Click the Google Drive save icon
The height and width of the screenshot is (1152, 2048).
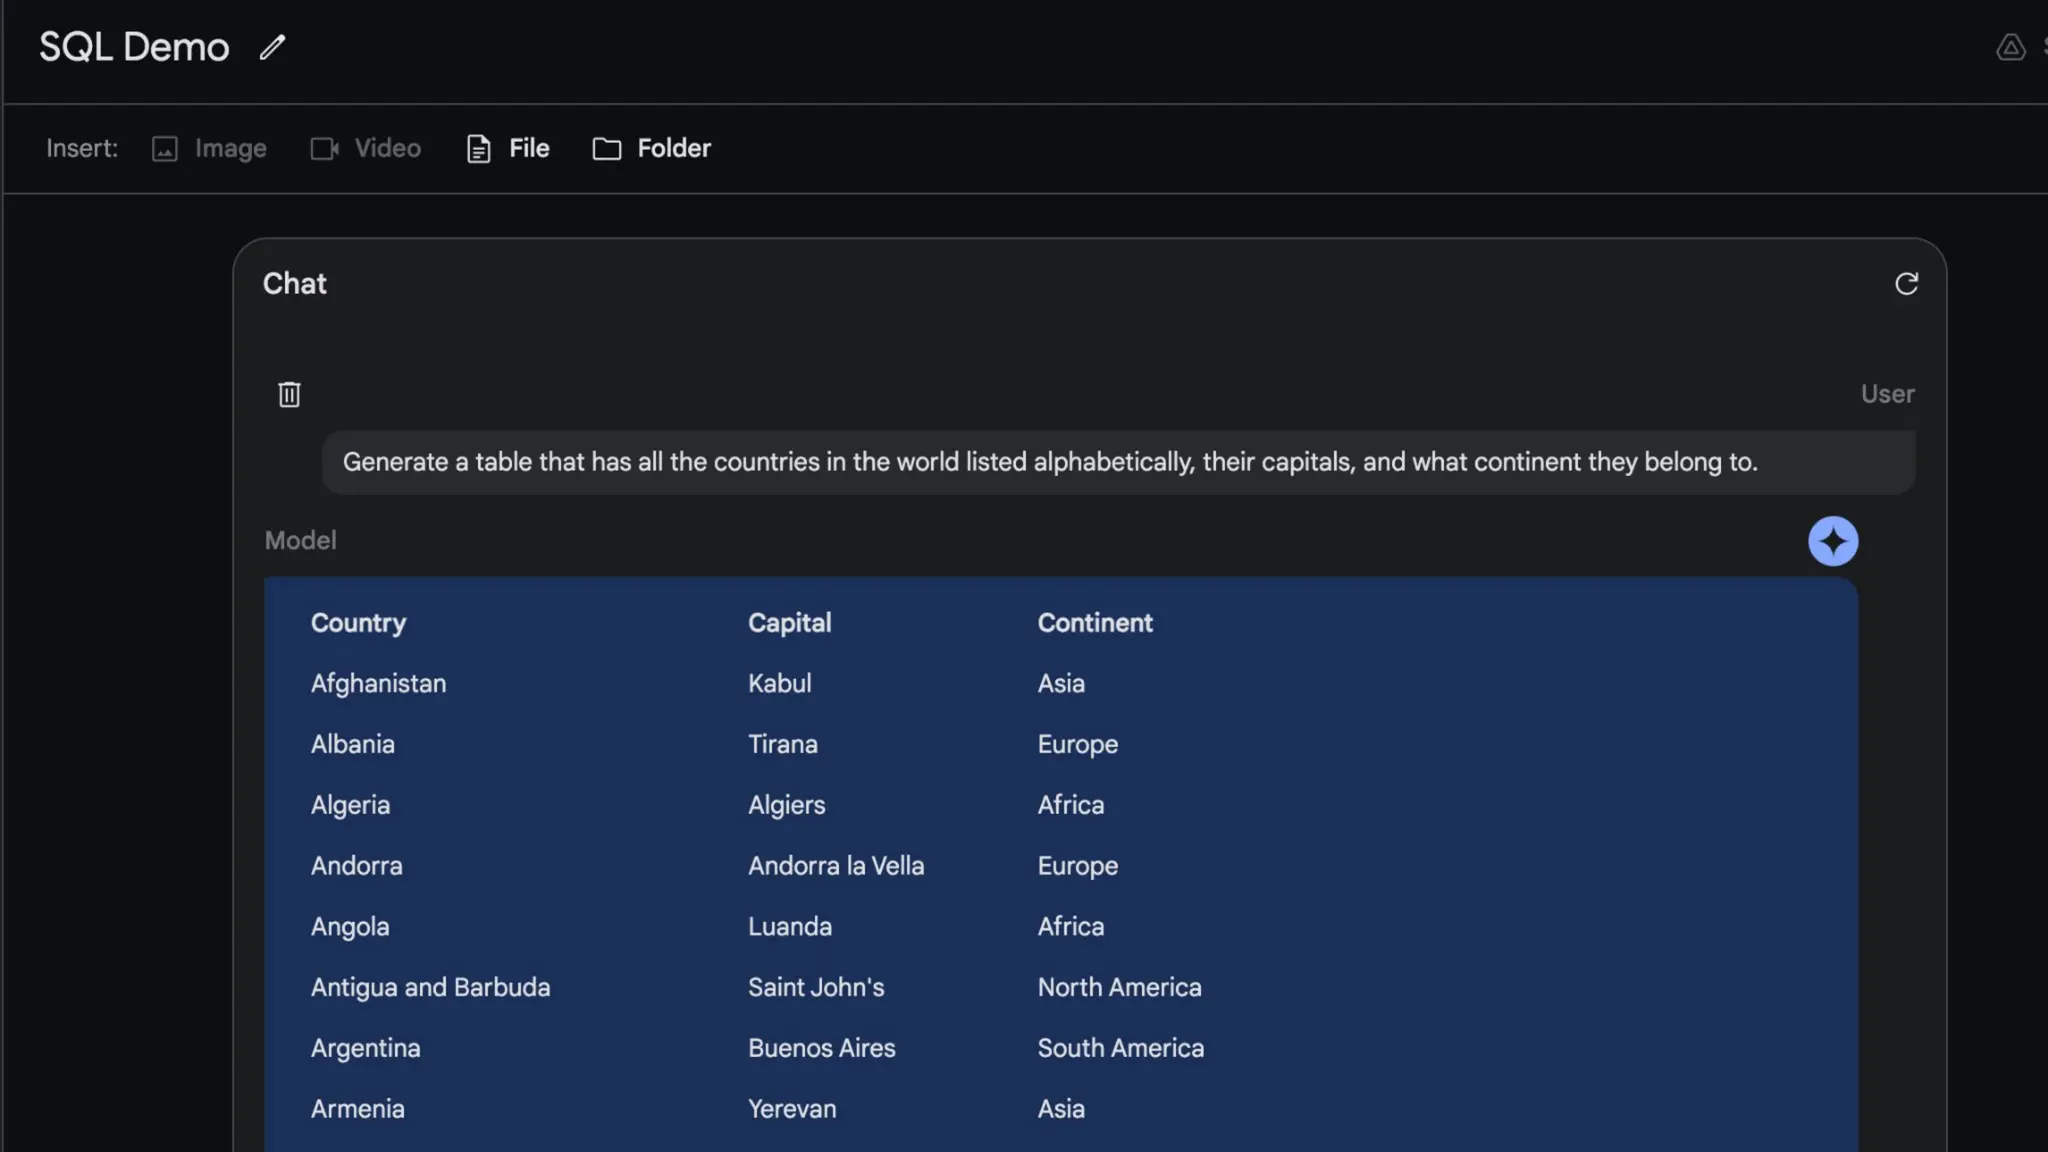2010,47
